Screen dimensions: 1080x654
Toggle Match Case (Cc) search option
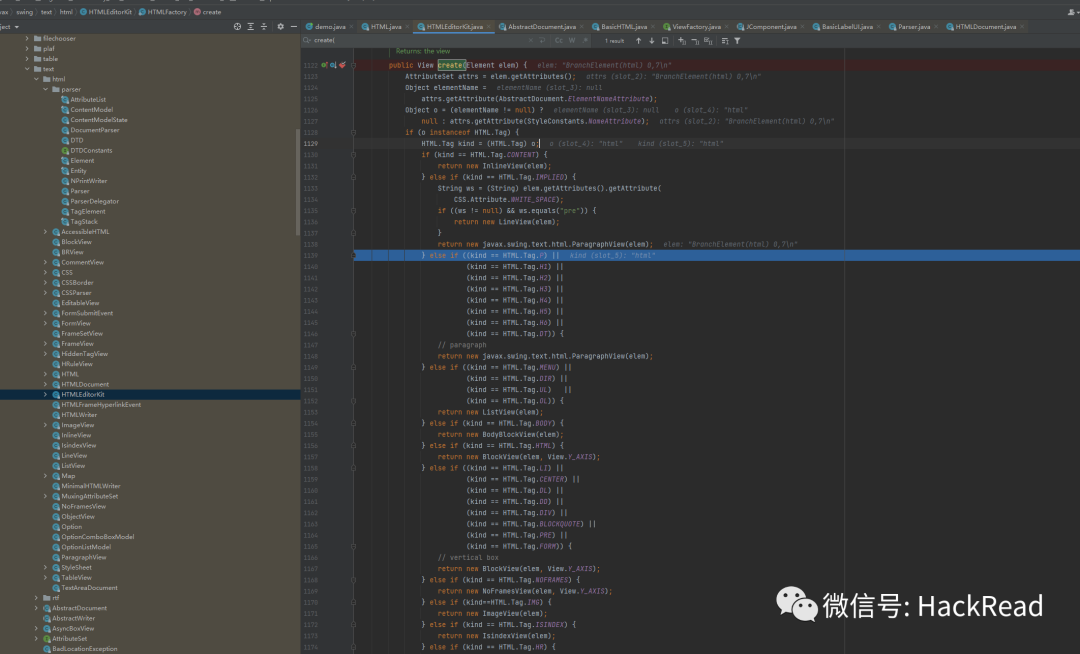[x=559, y=41]
